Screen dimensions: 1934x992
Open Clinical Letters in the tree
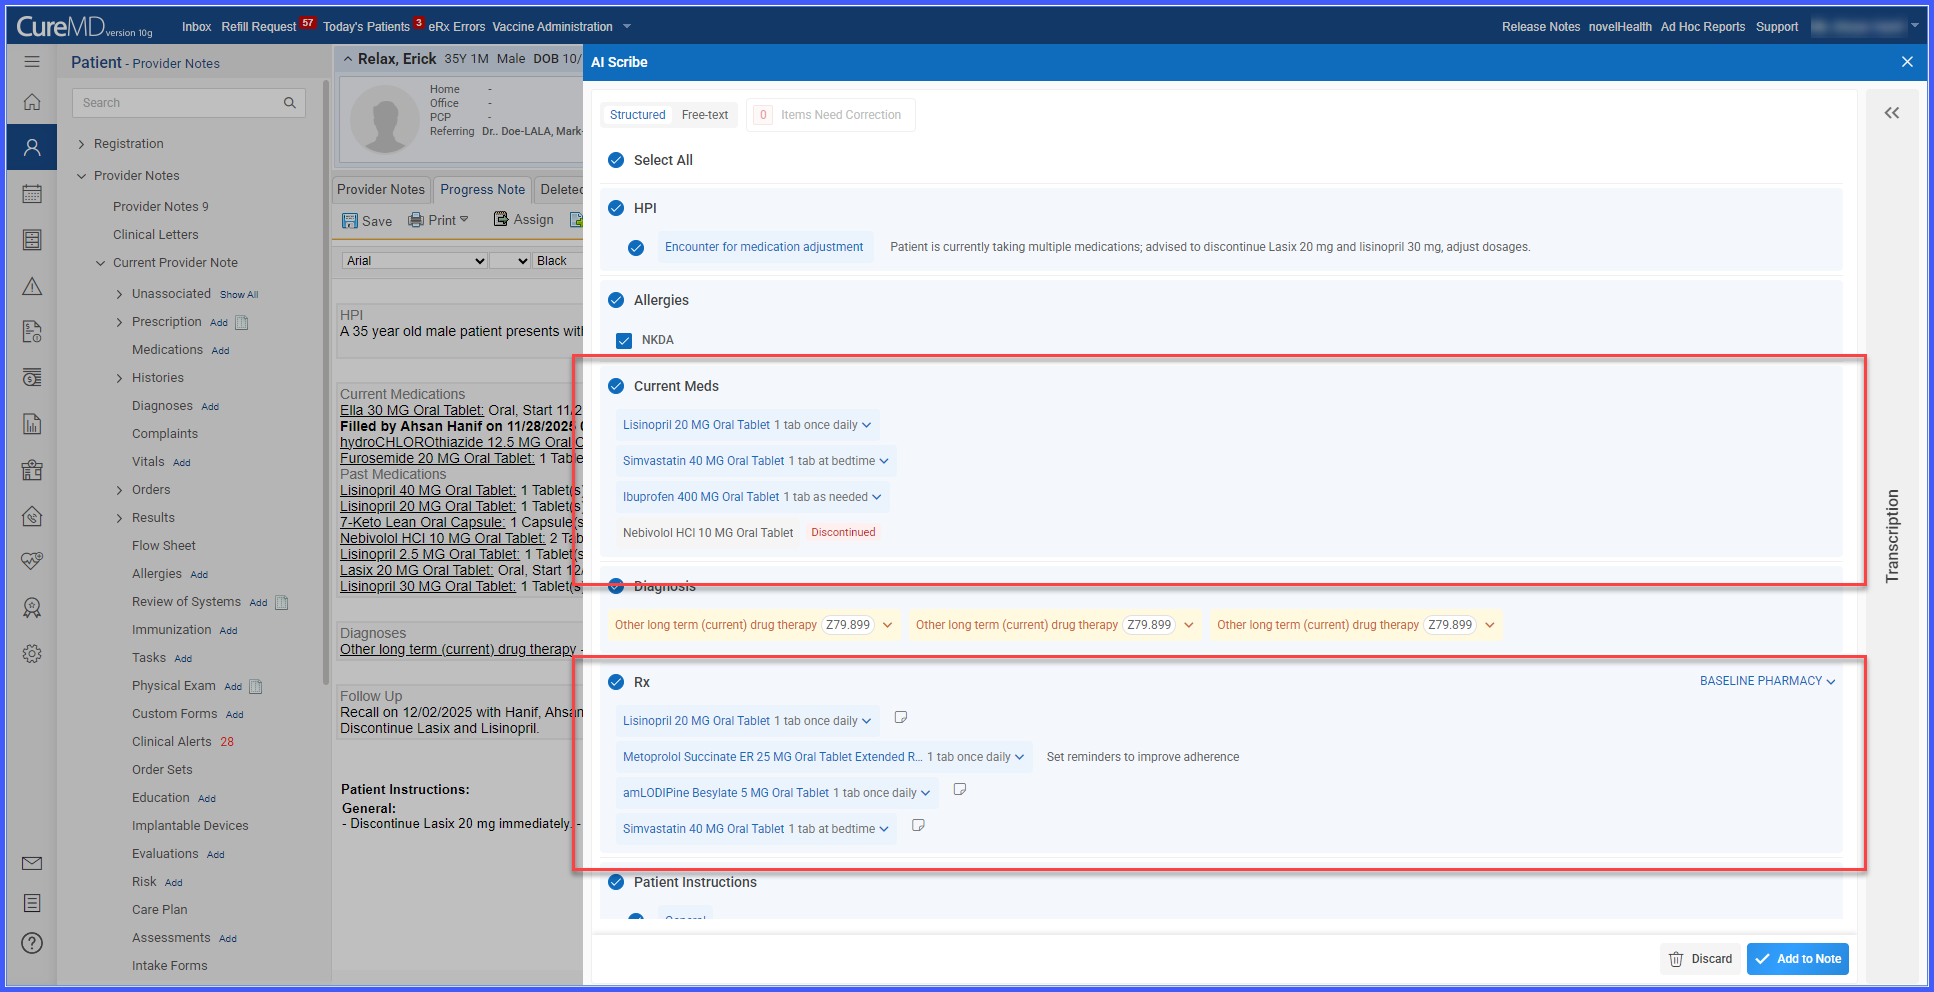[x=156, y=235]
